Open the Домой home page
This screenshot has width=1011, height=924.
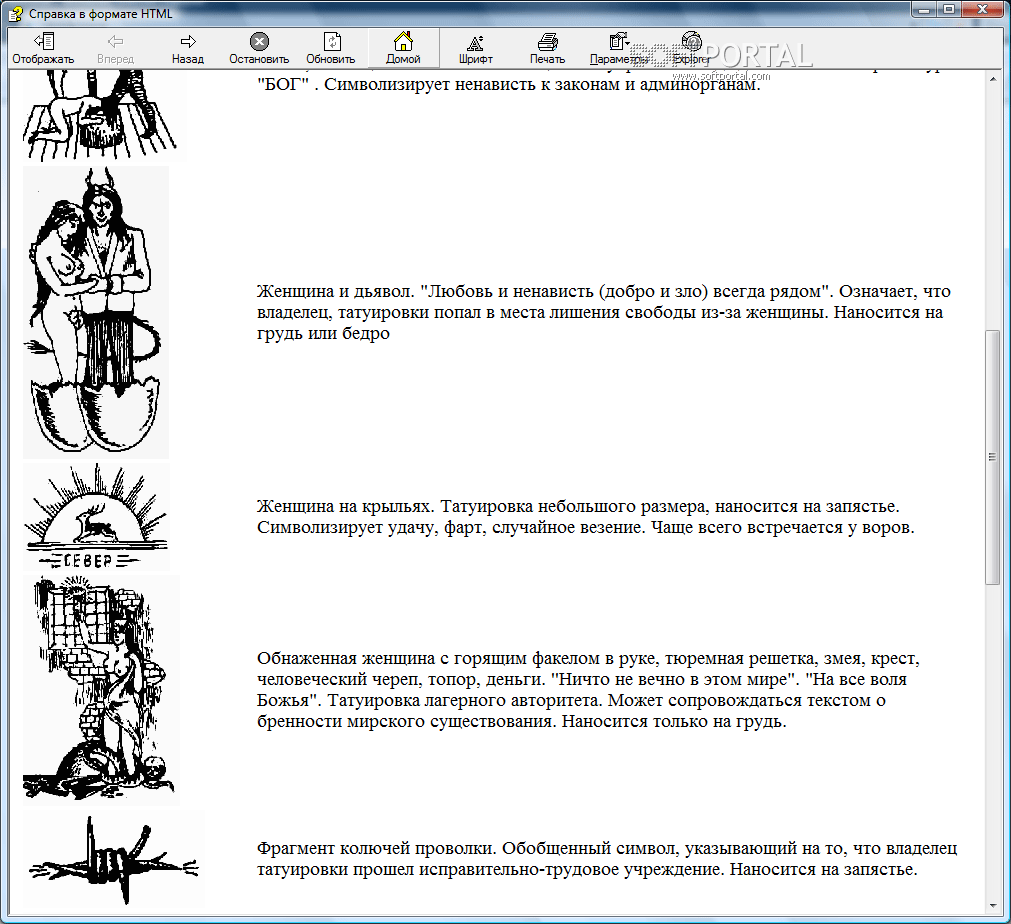pyautogui.click(x=403, y=48)
